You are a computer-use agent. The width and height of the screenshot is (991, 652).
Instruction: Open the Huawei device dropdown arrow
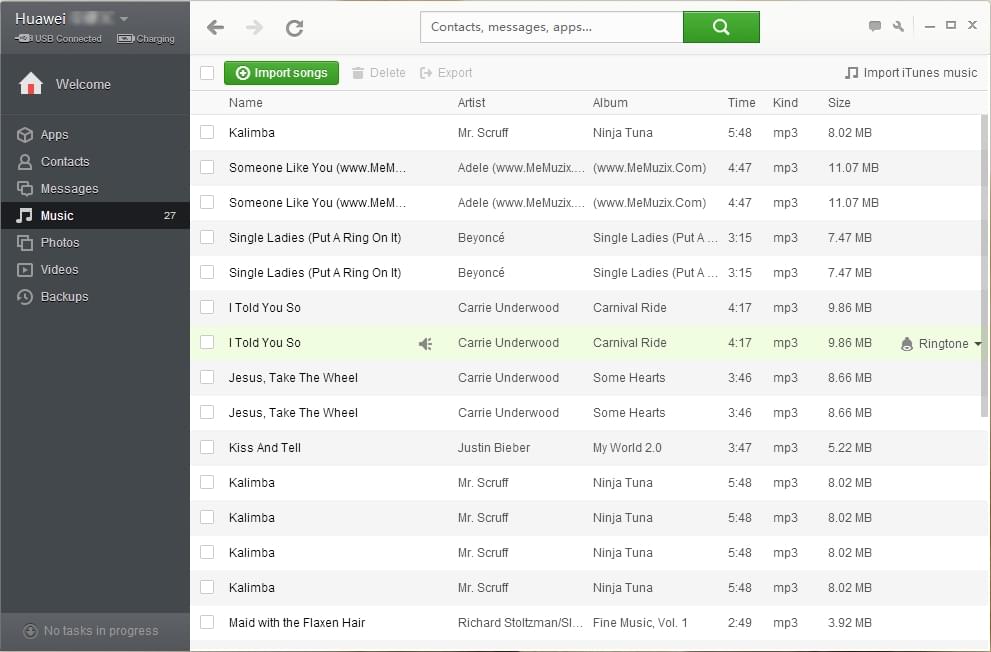tap(124, 19)
